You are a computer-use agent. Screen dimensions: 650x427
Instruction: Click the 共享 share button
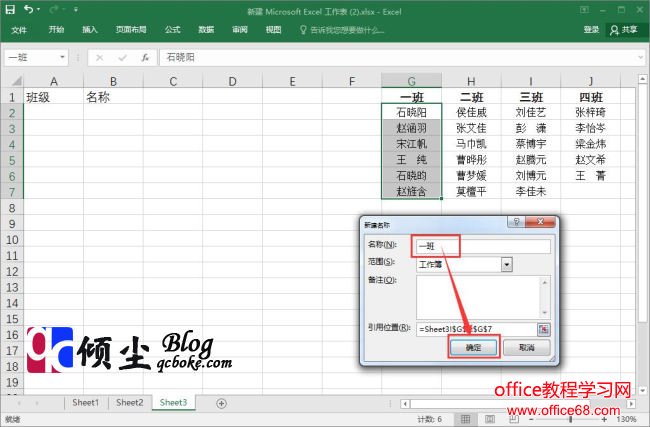[x=623, y=30]
